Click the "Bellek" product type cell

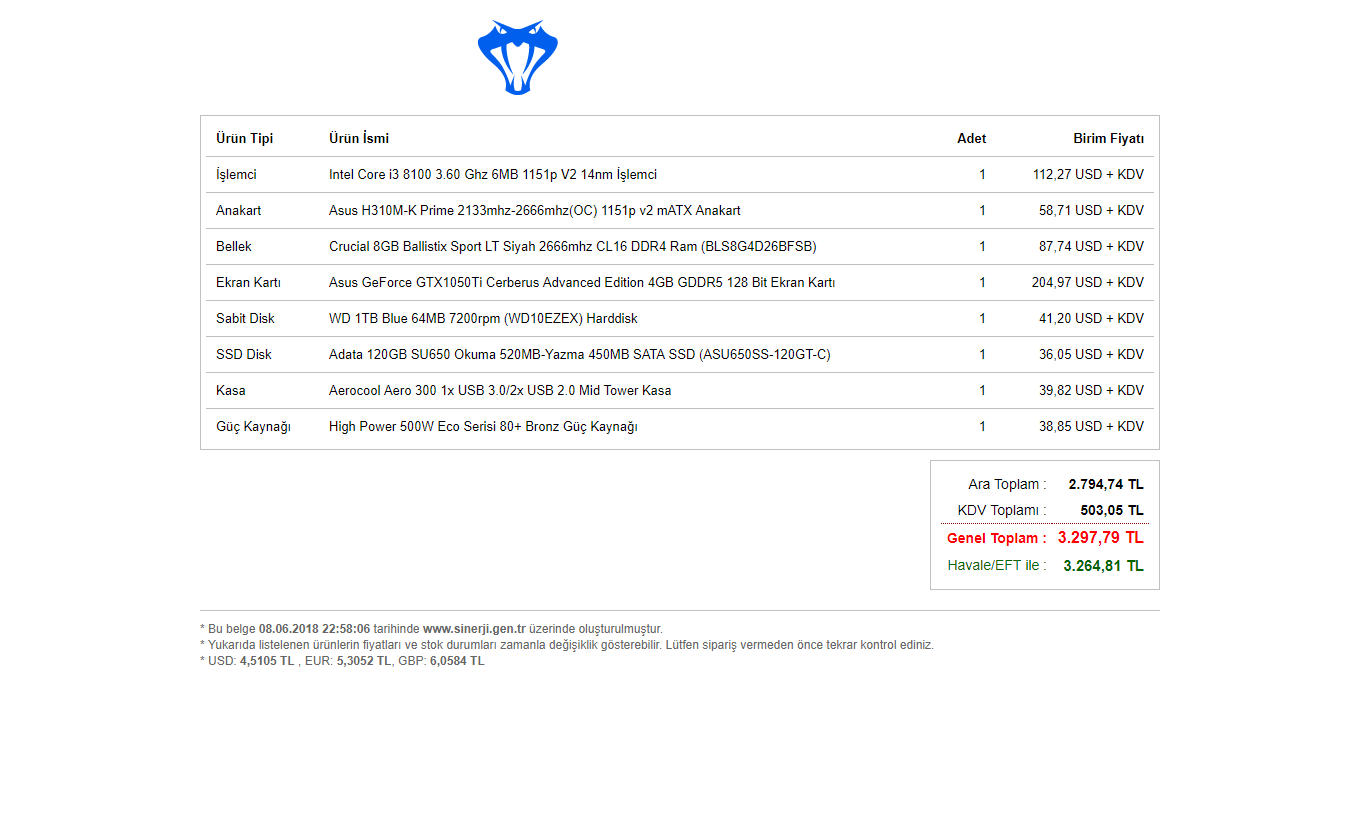point(234,247)
